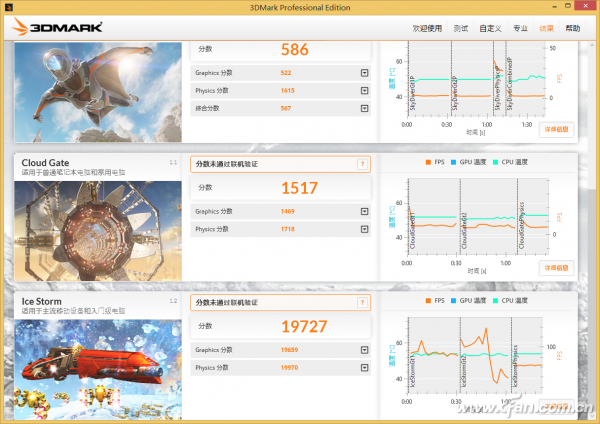The height and width of the screenshot is (424, 600).
Task: Switch to the 测试 tab
Action: pyautogui.click(x=461, y=28)
